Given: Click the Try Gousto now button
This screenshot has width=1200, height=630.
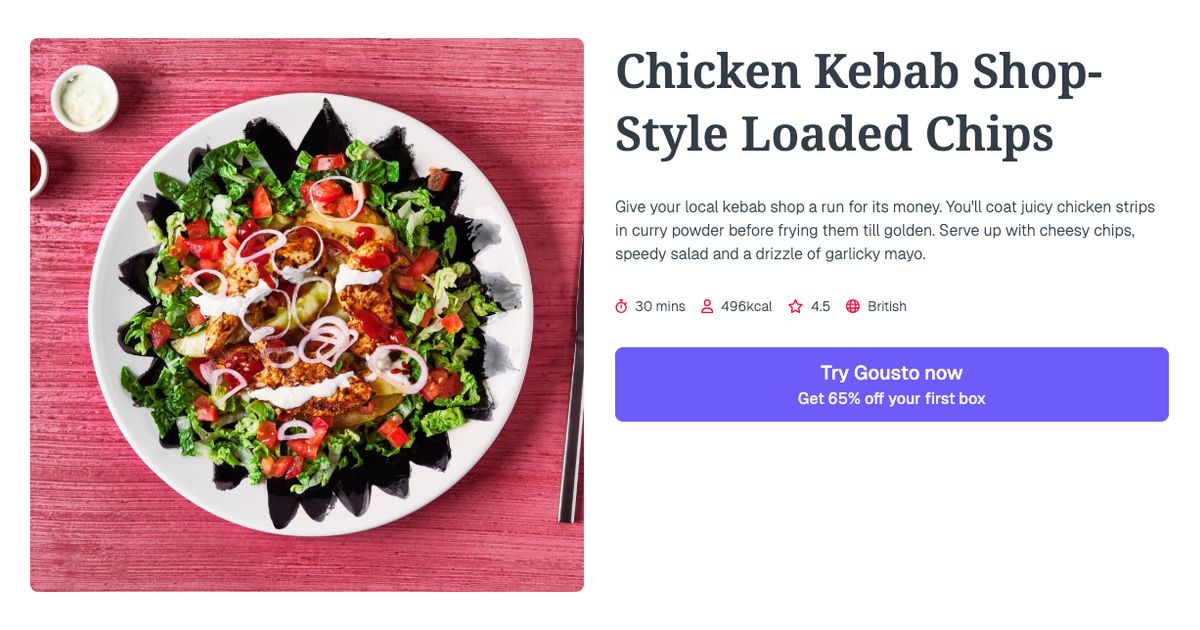Looking at the screenshot, I should pyautogui.click(x=891, y=372).
